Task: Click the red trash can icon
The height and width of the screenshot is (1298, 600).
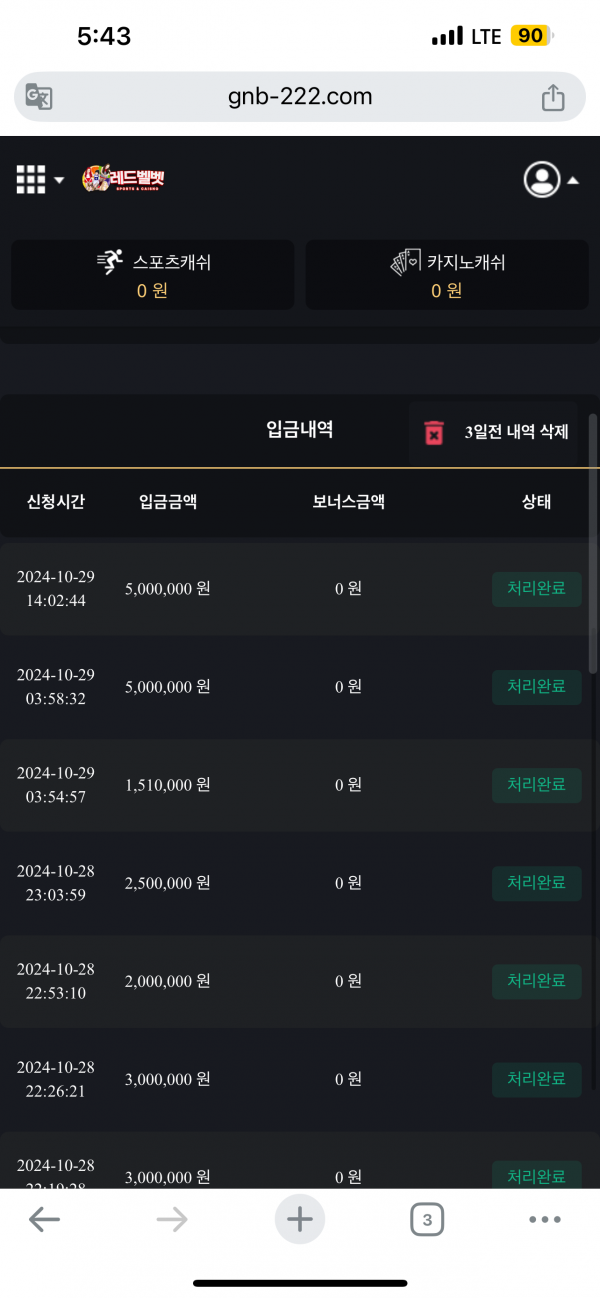Action: [x=434, y=433]
